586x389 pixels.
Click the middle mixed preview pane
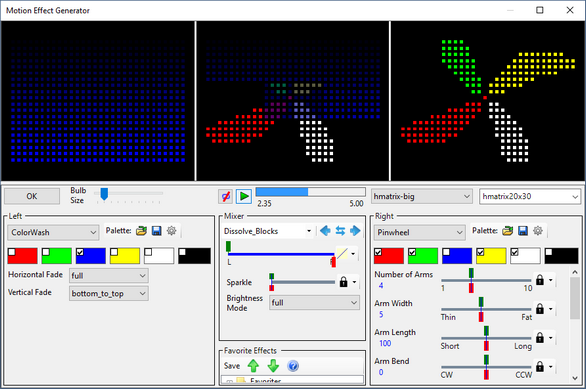pyautogui.click(x=293, y=101)
